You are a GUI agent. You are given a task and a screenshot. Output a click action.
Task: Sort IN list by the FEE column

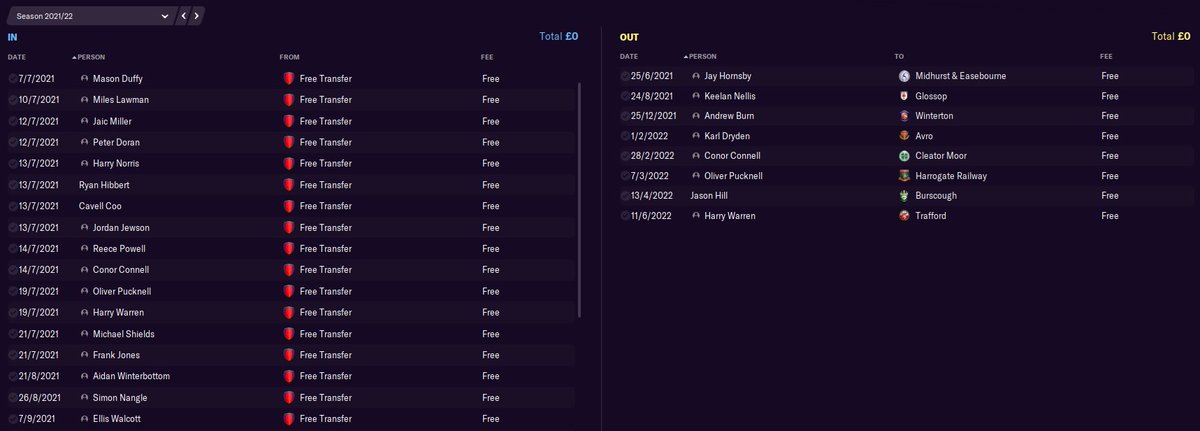(487, 57)
